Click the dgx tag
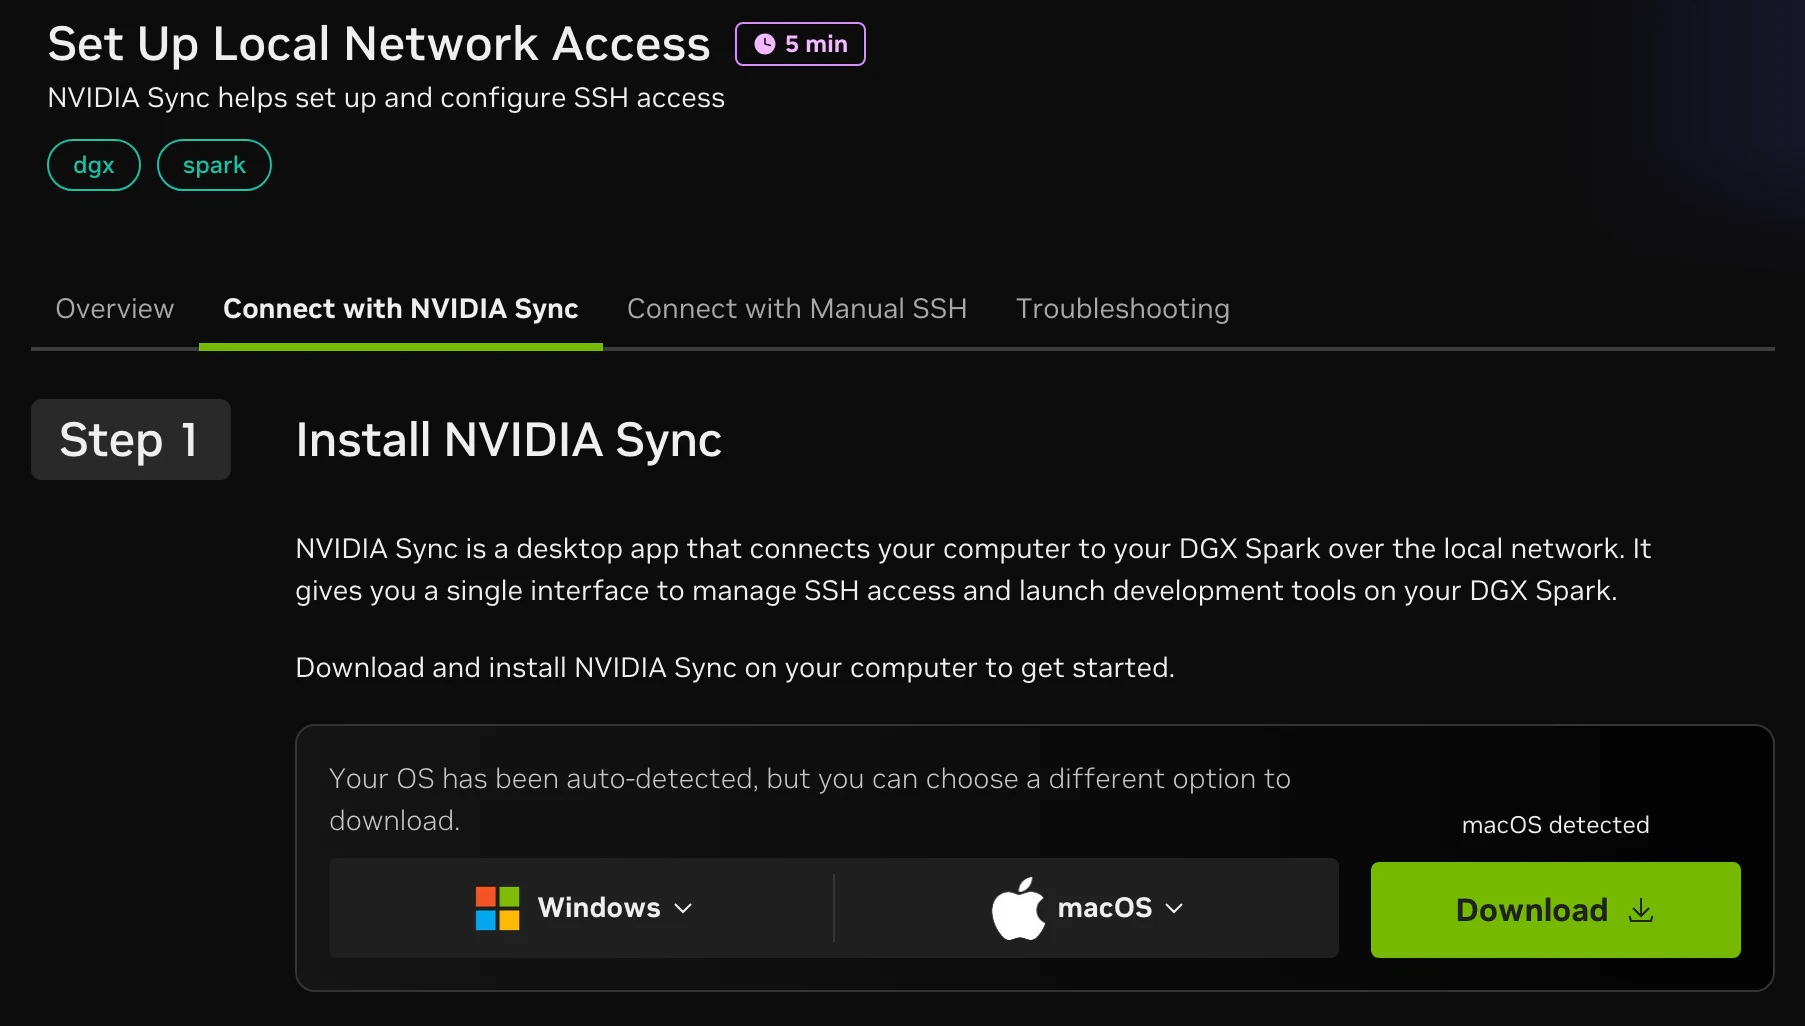The width and height of the screenshot is (1805, 1026). [94, 165]
